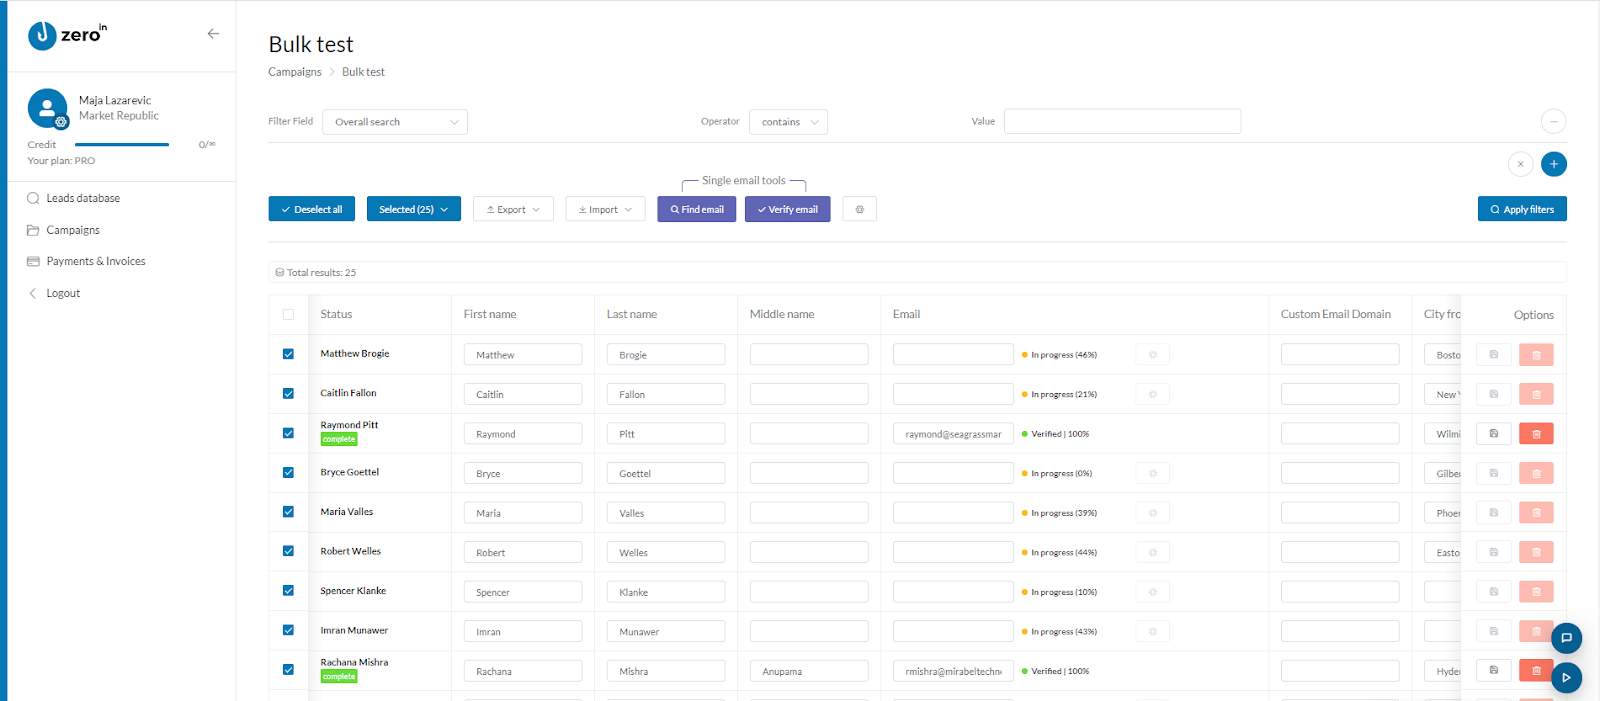Save Raymond Pitt row
This screenshot has height=701, width=1600.
1494,434
